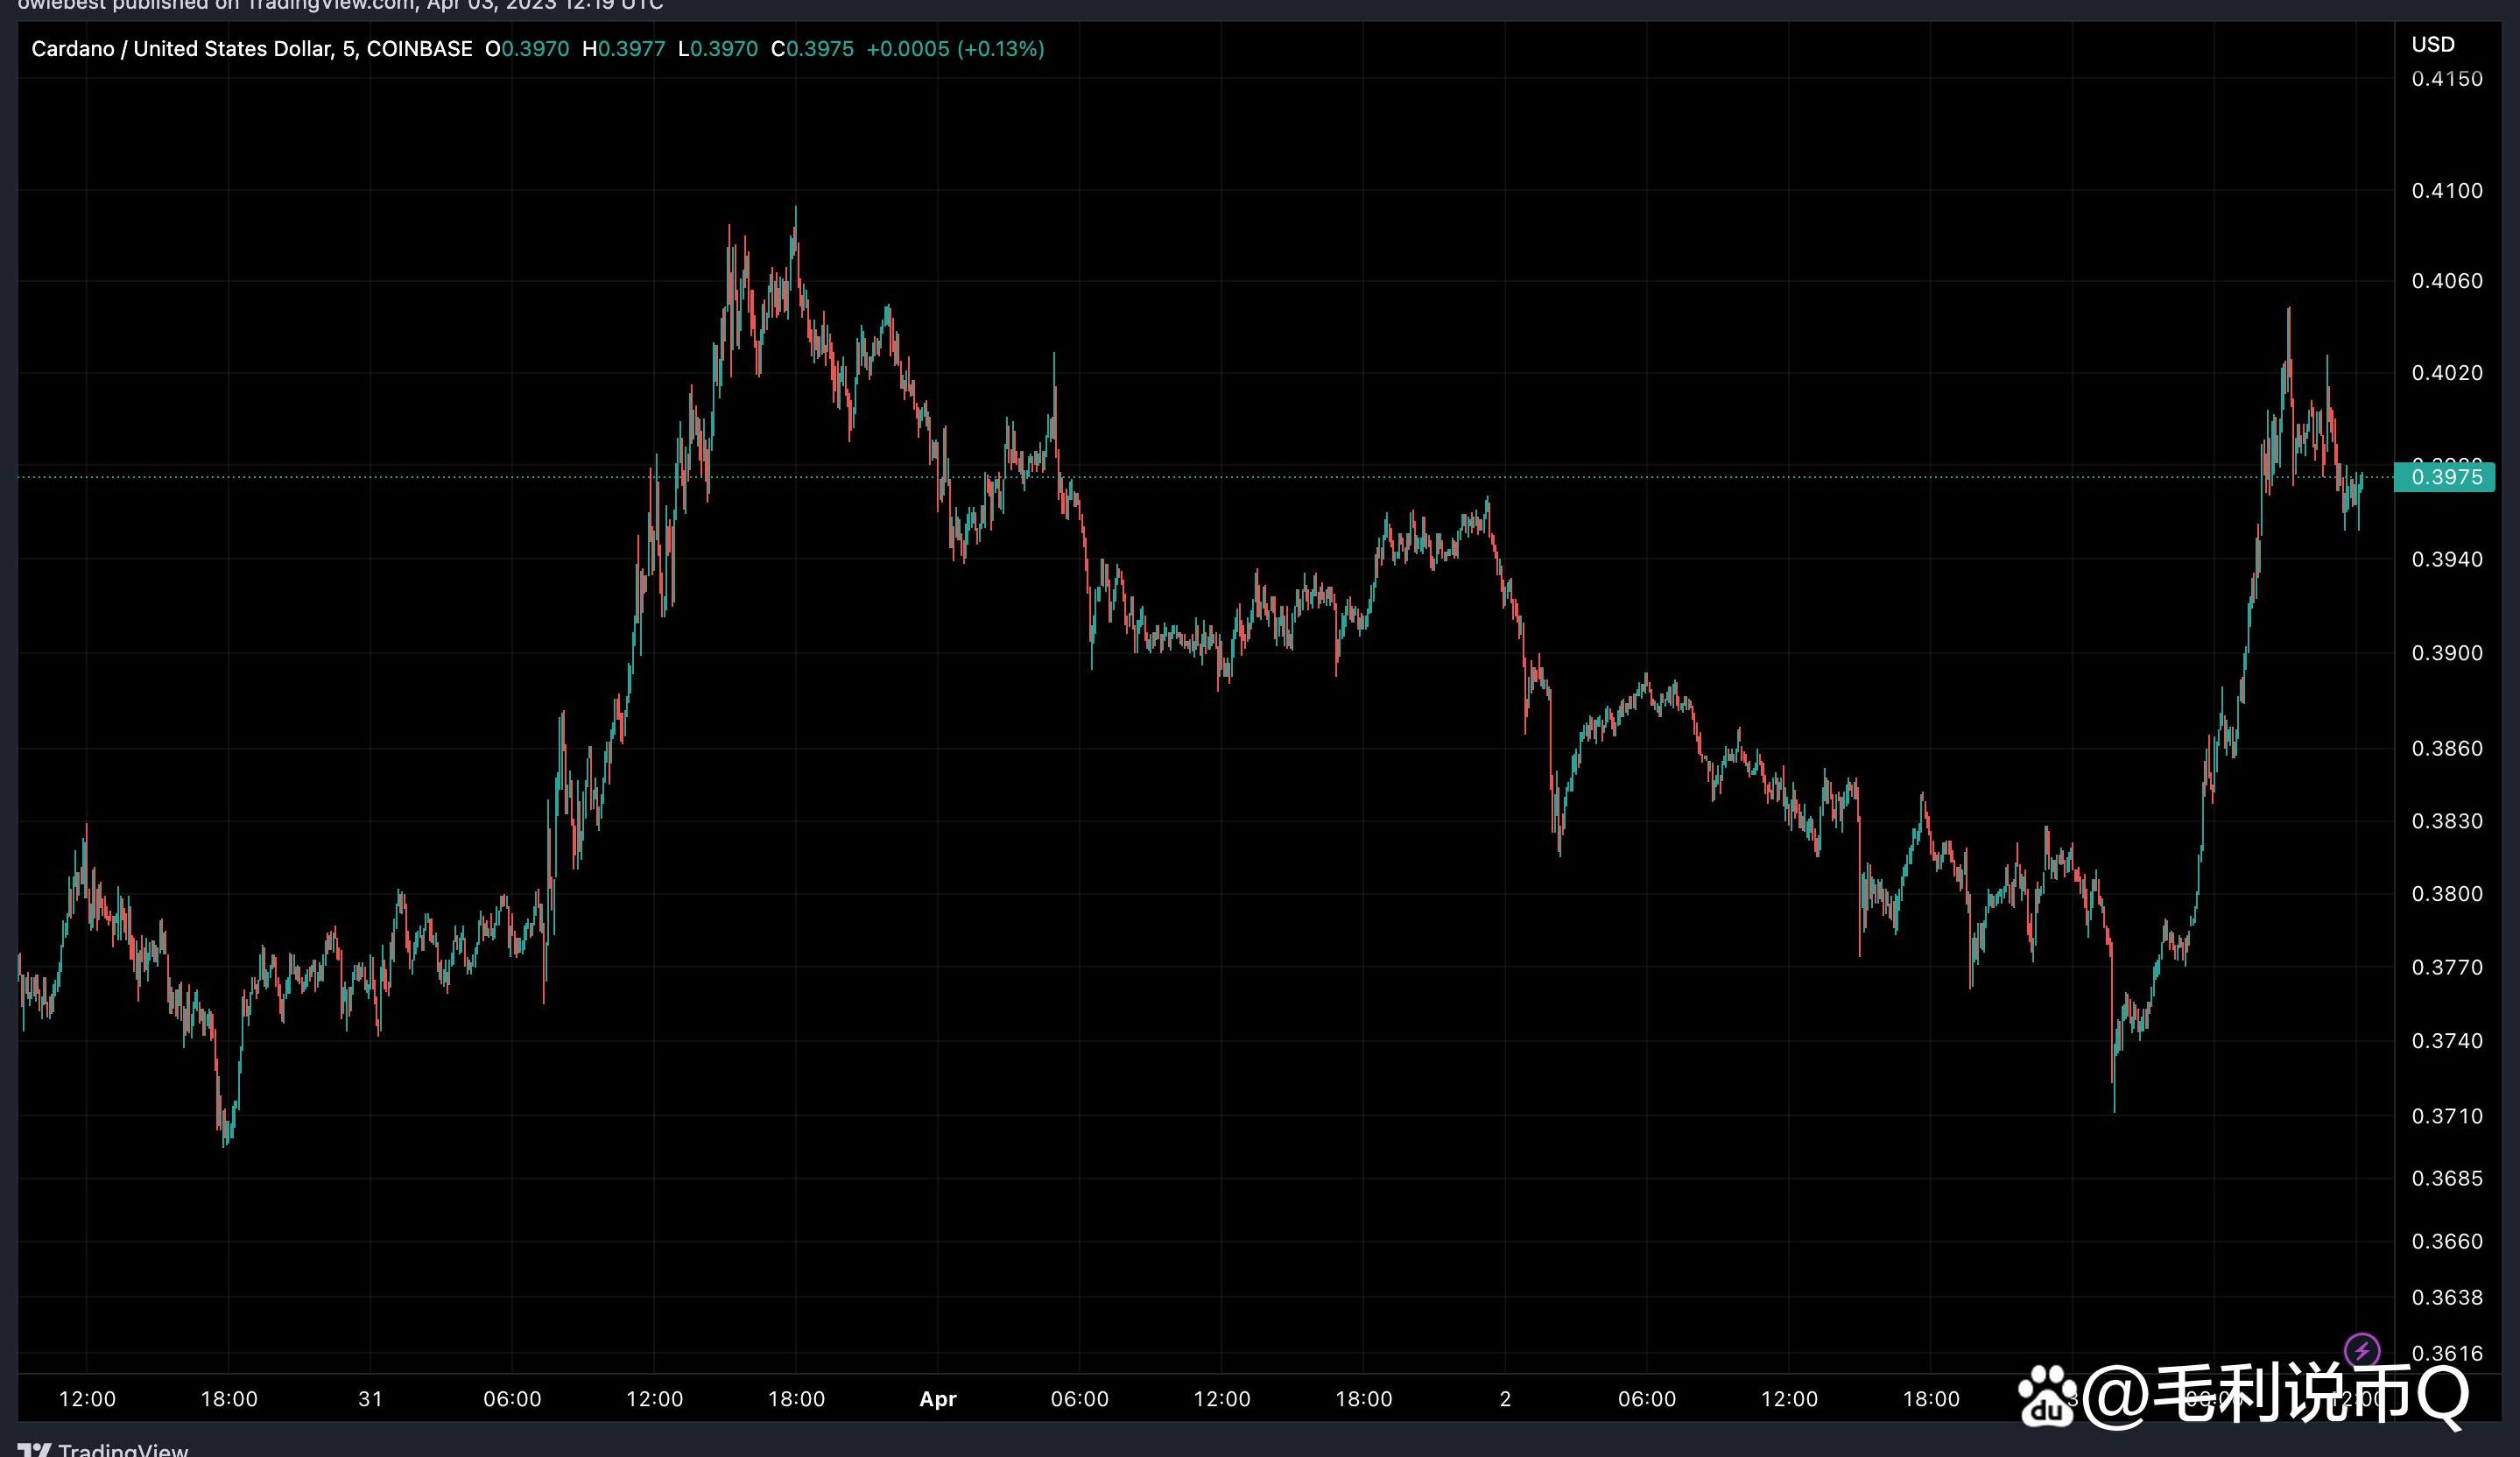The height and width of the screenshot is (1457, 2520).
Task: Click the 0.4150 price axis label
Action: tap(2447, 79)
